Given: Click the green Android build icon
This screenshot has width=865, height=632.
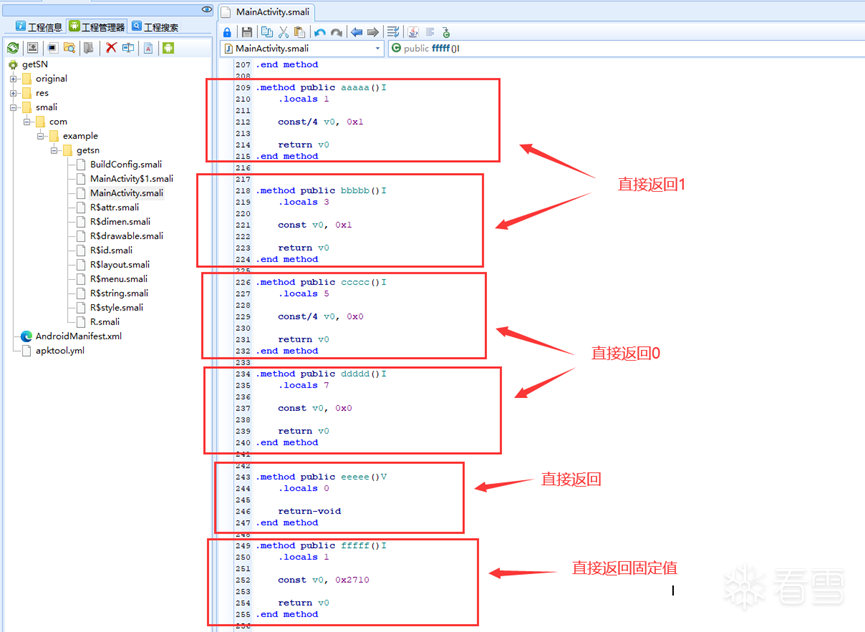Looking at the screenshot, I should tap(168, 48).
